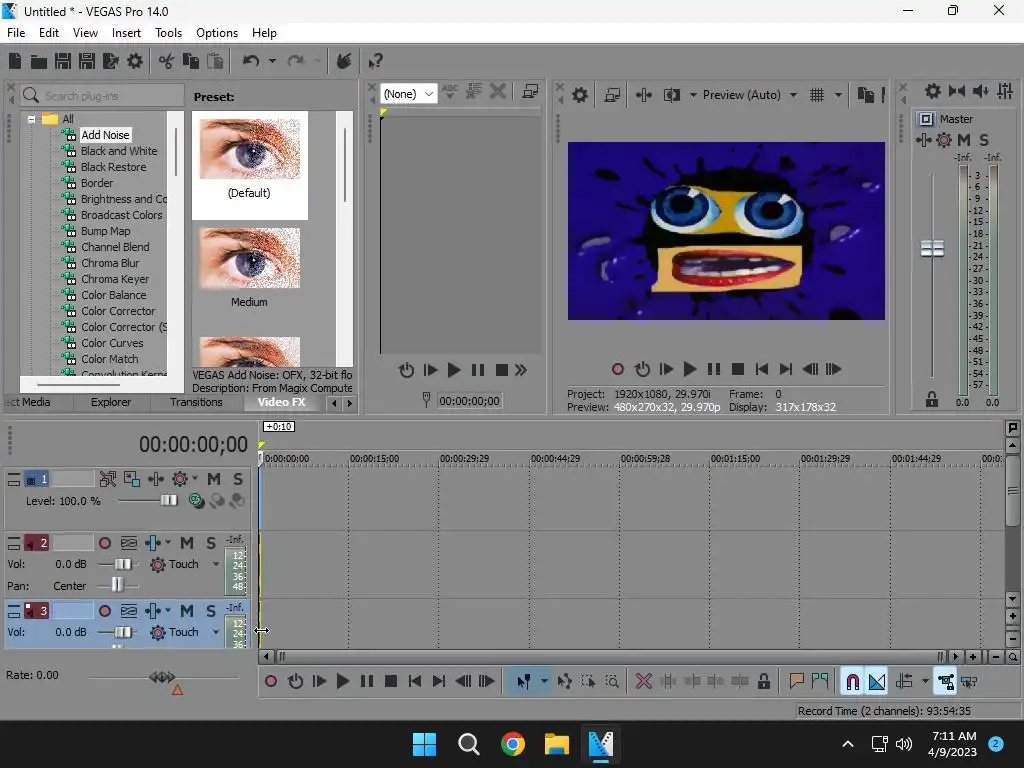
Task: Open the Insert menu
Action: [126, 33]
